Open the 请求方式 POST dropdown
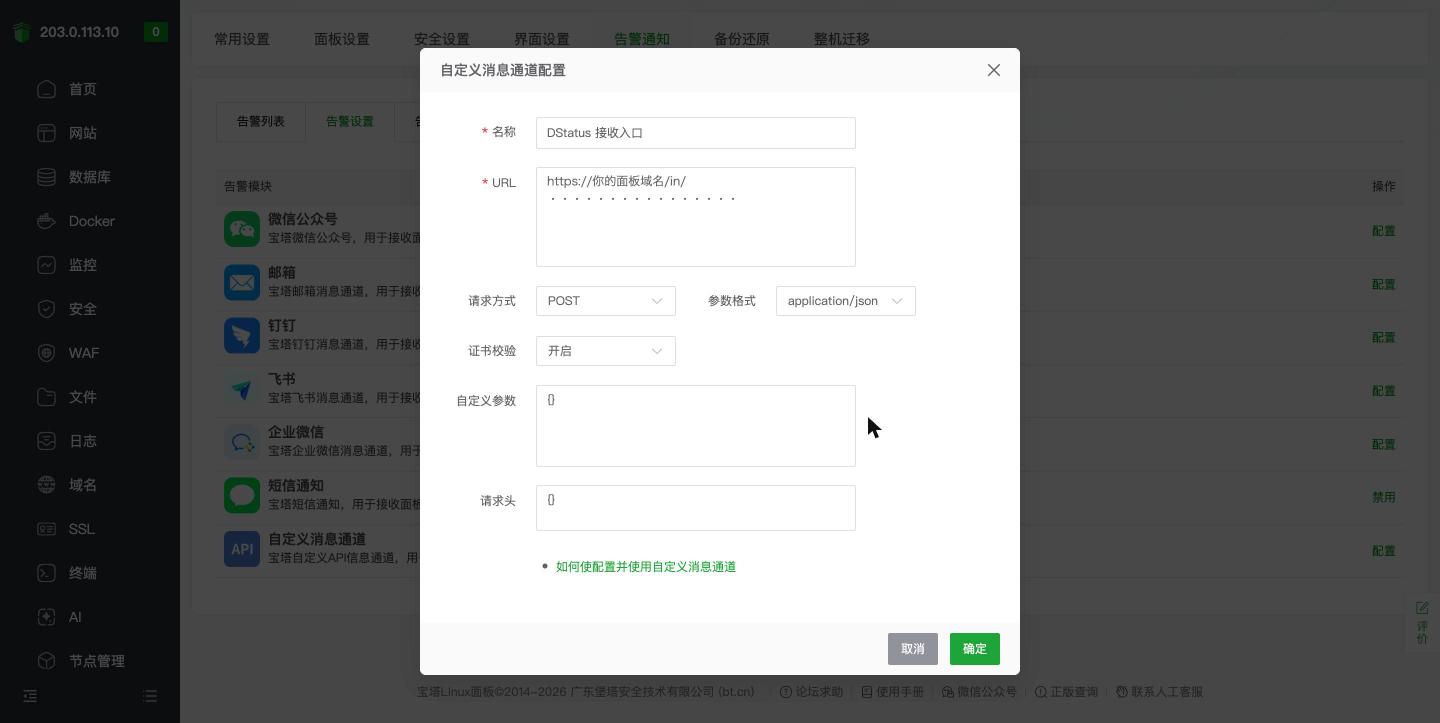Image resolution: width=1440 pixels, height=723 pixels. click(606, 301)
